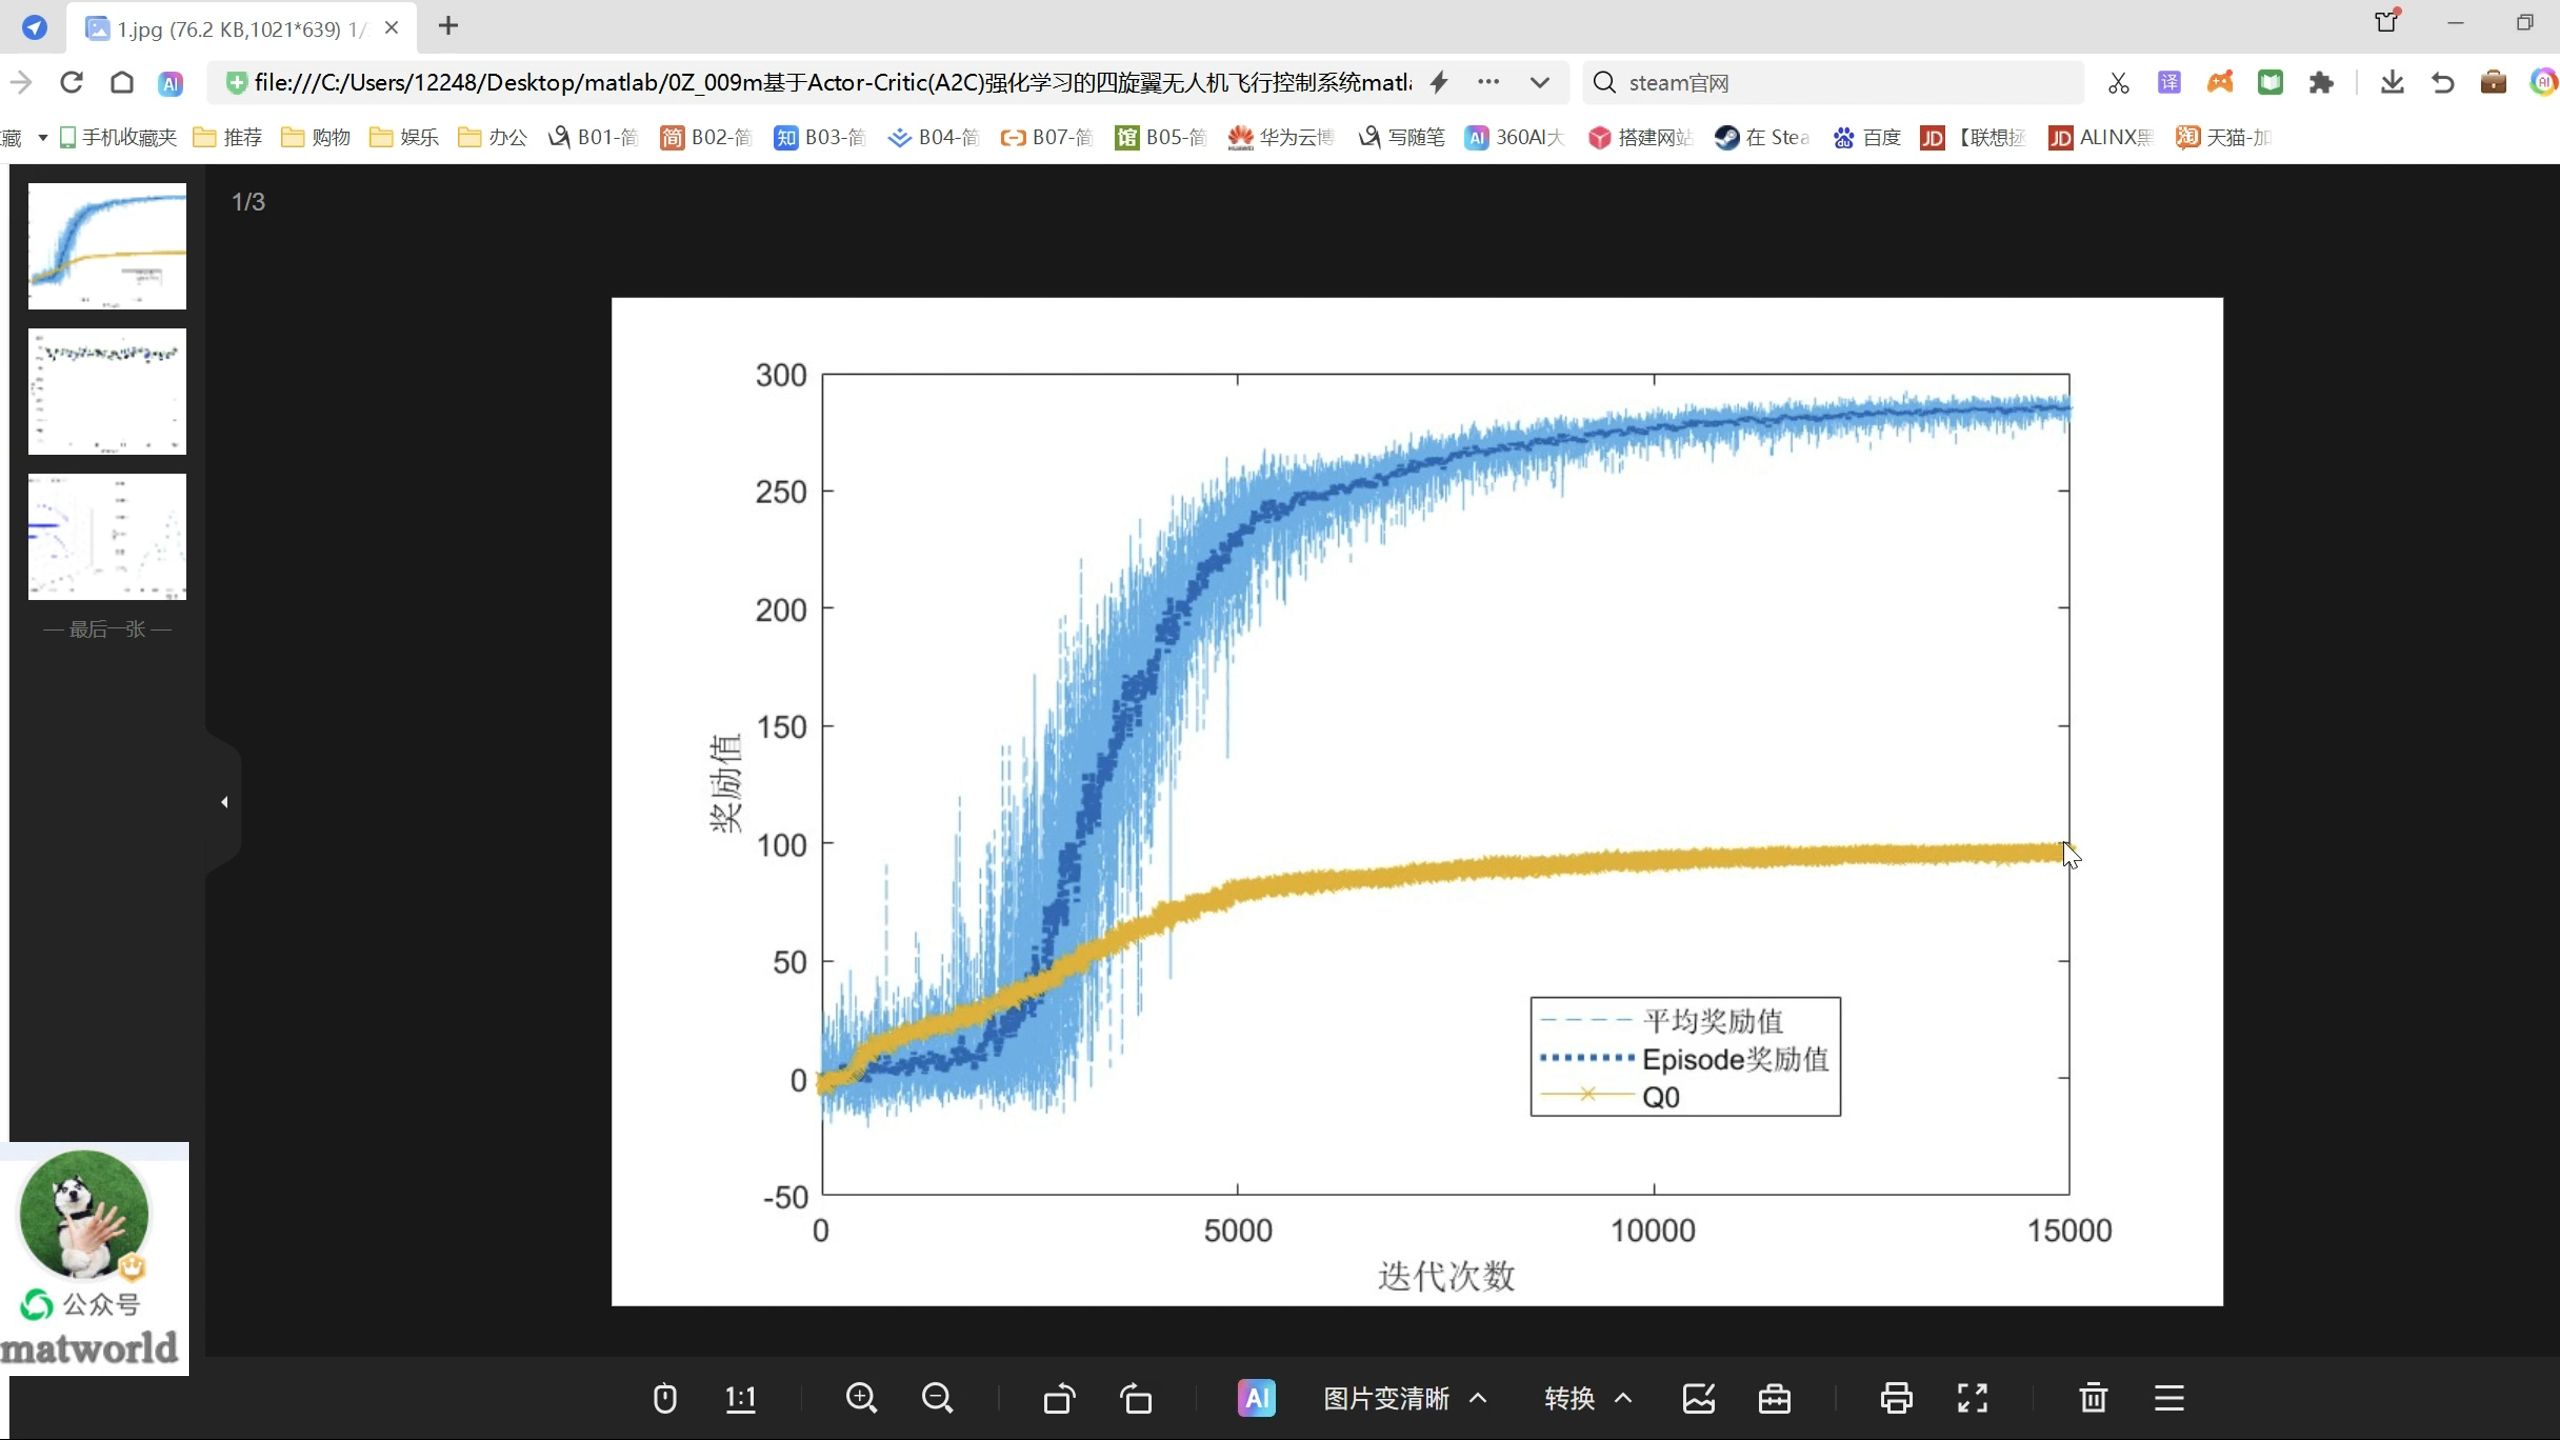
Task: Open the 办公 bookmarks folder
Action: 493,137
